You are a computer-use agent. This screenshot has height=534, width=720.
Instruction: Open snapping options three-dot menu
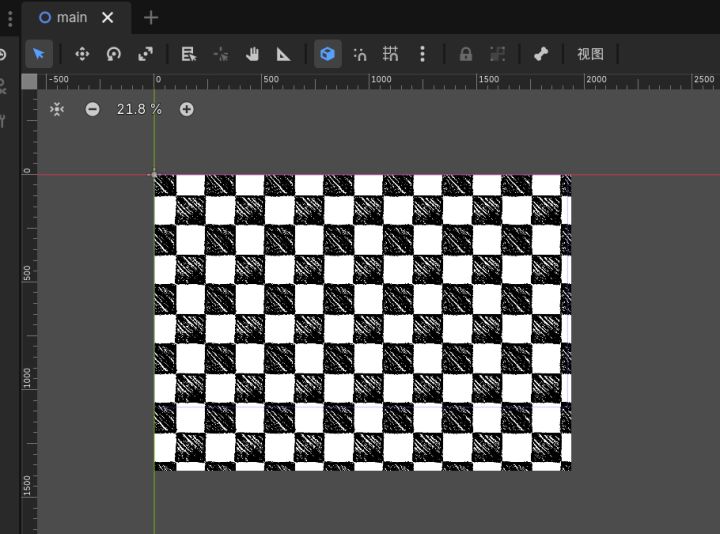(422, 54)
